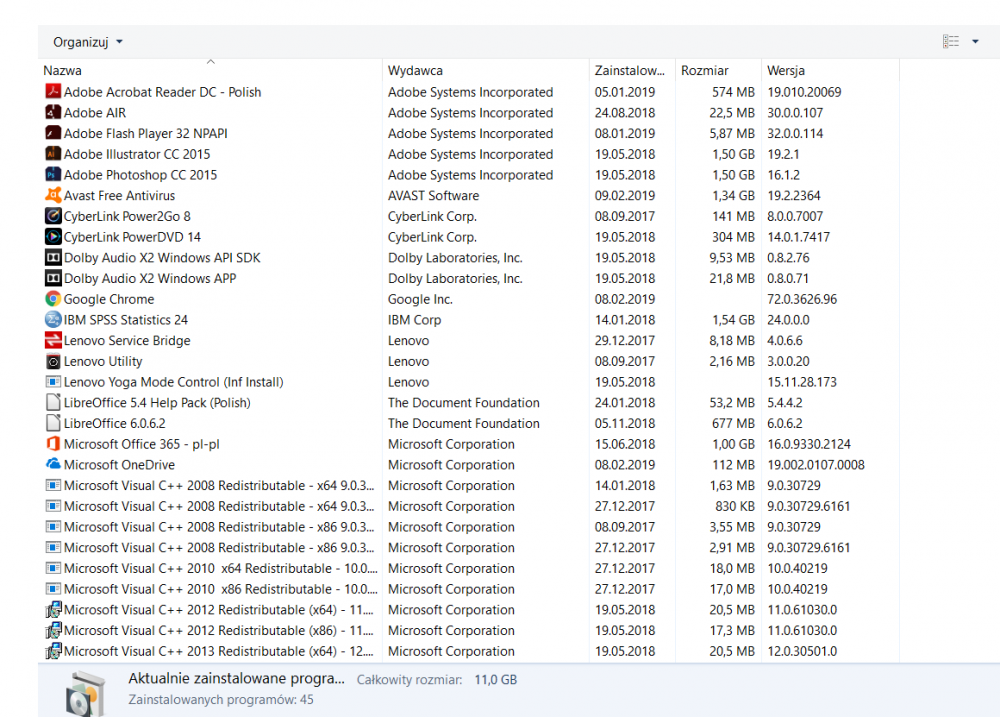Select Lenovo Service Bridge row

[127, 341]
